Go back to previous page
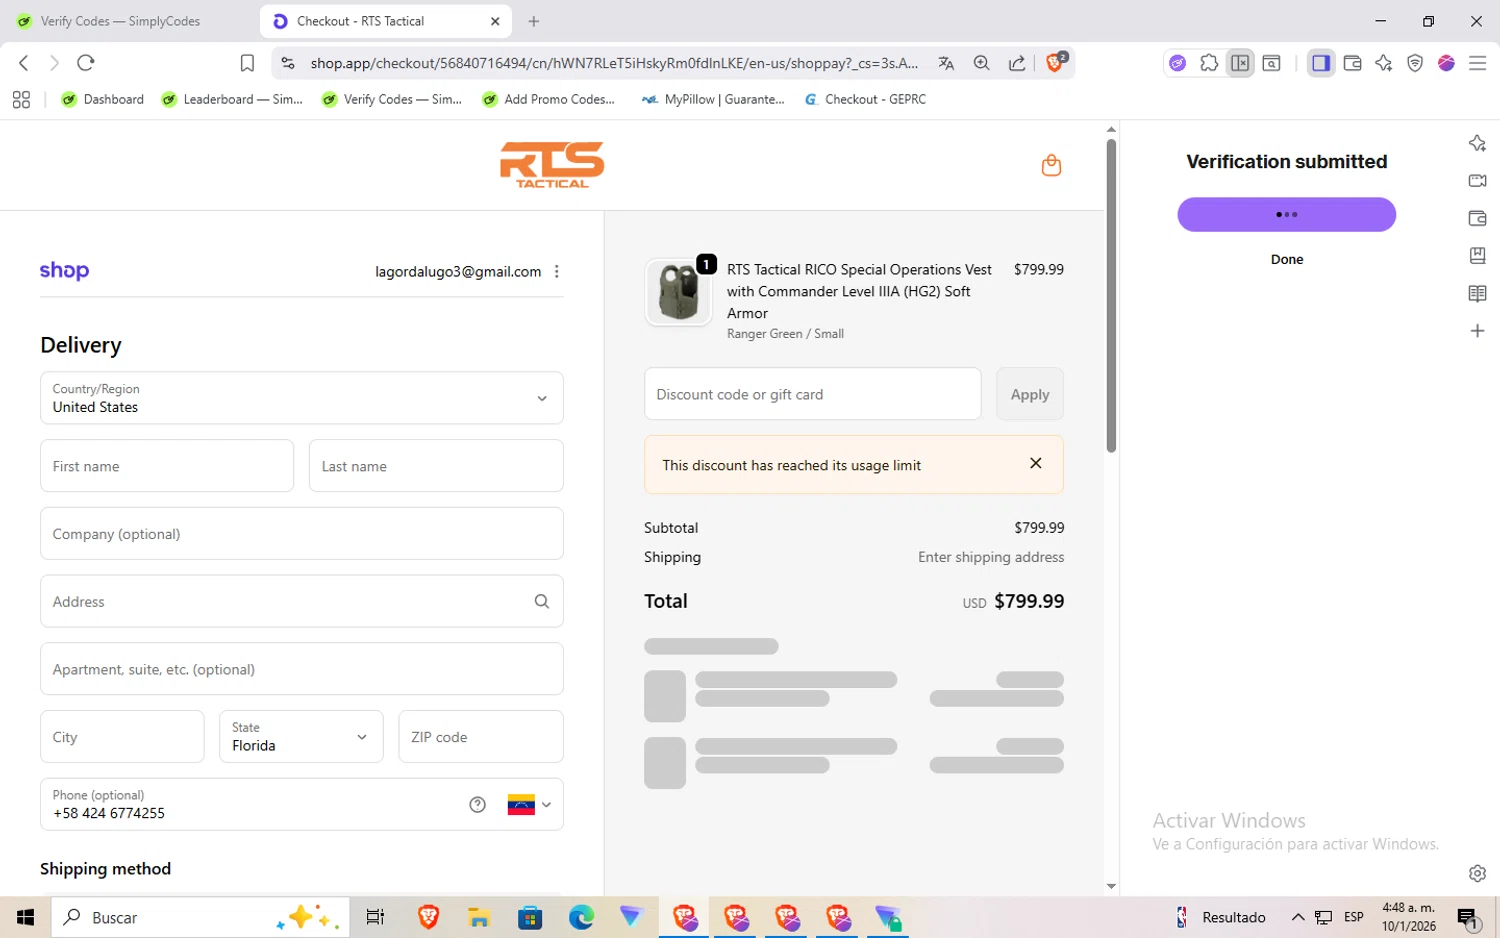The image size is (1500, 938). pos(24,63)
